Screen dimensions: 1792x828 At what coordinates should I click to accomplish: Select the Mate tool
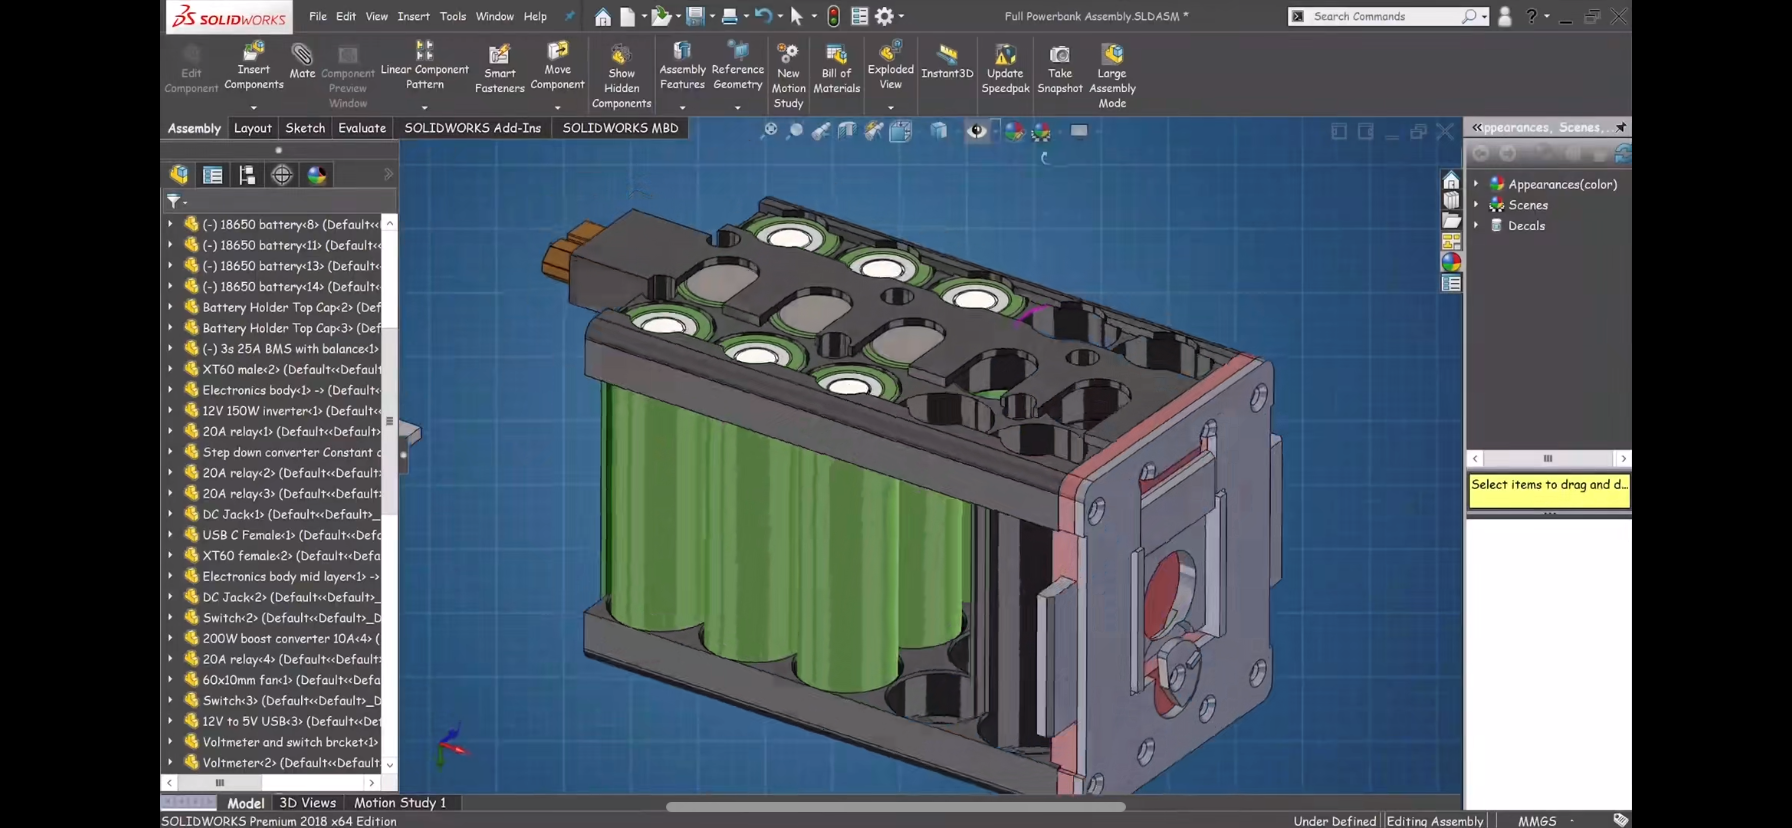click(x=302, y=61)
